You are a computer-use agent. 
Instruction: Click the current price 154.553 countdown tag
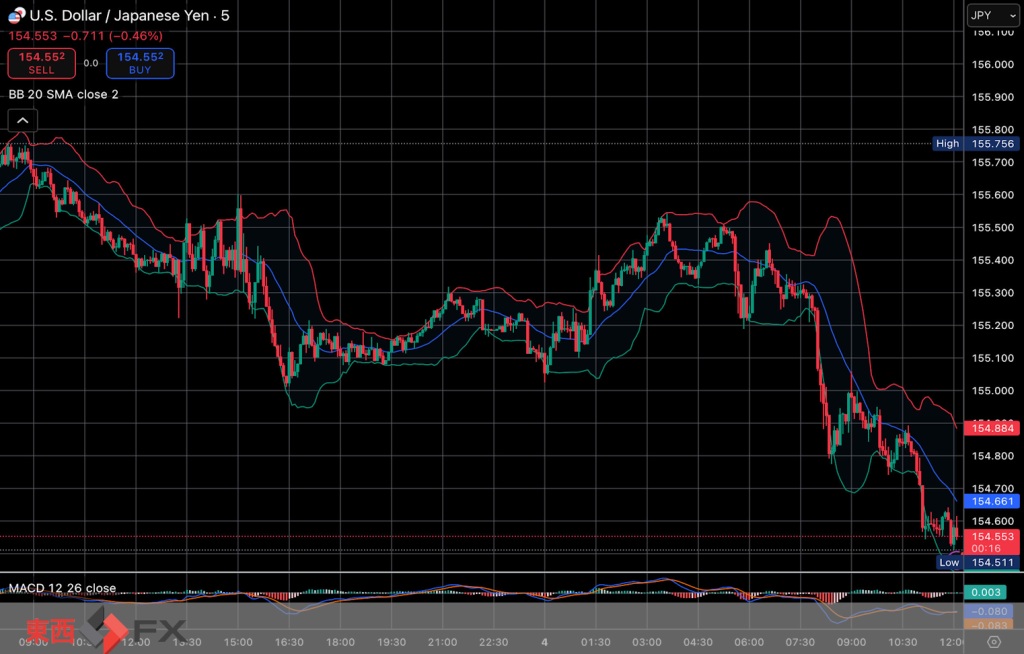pos(989,542)
